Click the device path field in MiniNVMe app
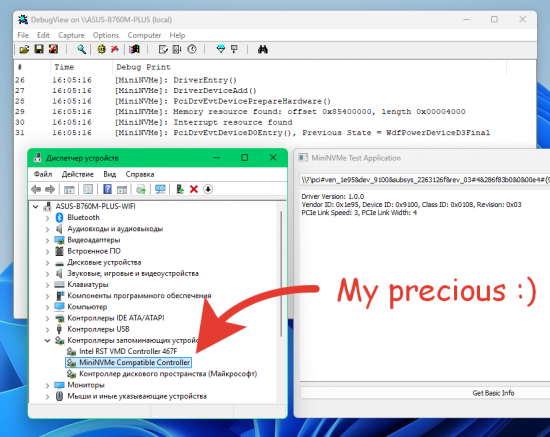Viewport: 550px width, 437px height. [x=424, y=180]
